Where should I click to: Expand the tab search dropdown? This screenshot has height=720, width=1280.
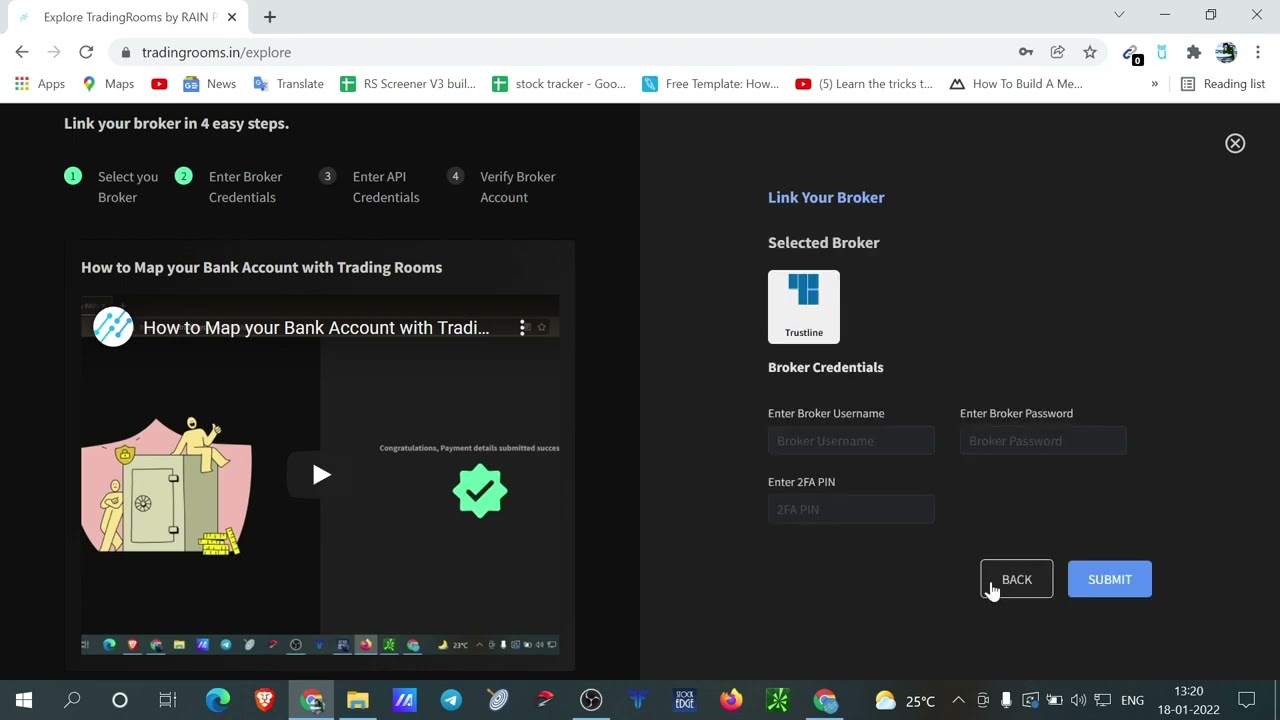click(x=1119, y=15)
